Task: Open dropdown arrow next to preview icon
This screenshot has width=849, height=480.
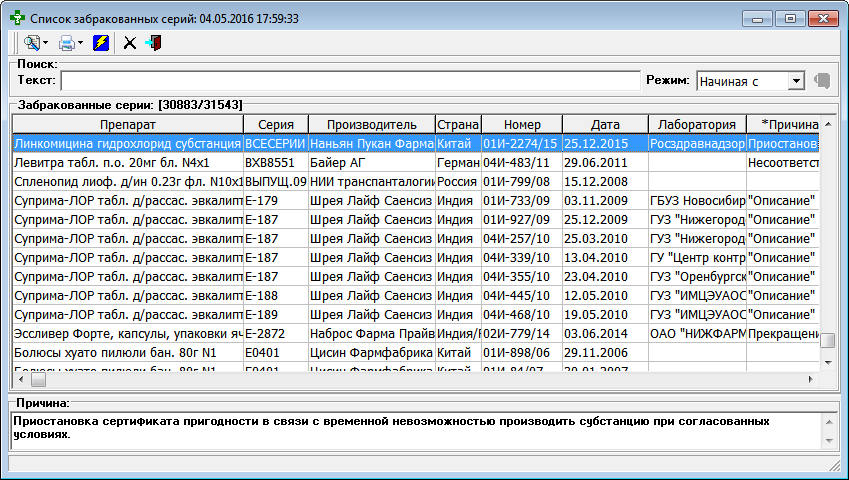Action: (45, 43)
